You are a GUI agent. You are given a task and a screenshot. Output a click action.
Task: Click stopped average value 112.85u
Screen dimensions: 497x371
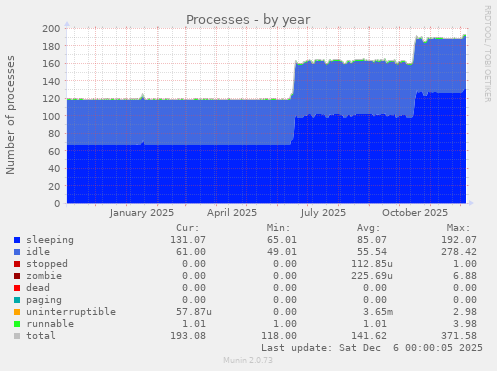[372, 264]
